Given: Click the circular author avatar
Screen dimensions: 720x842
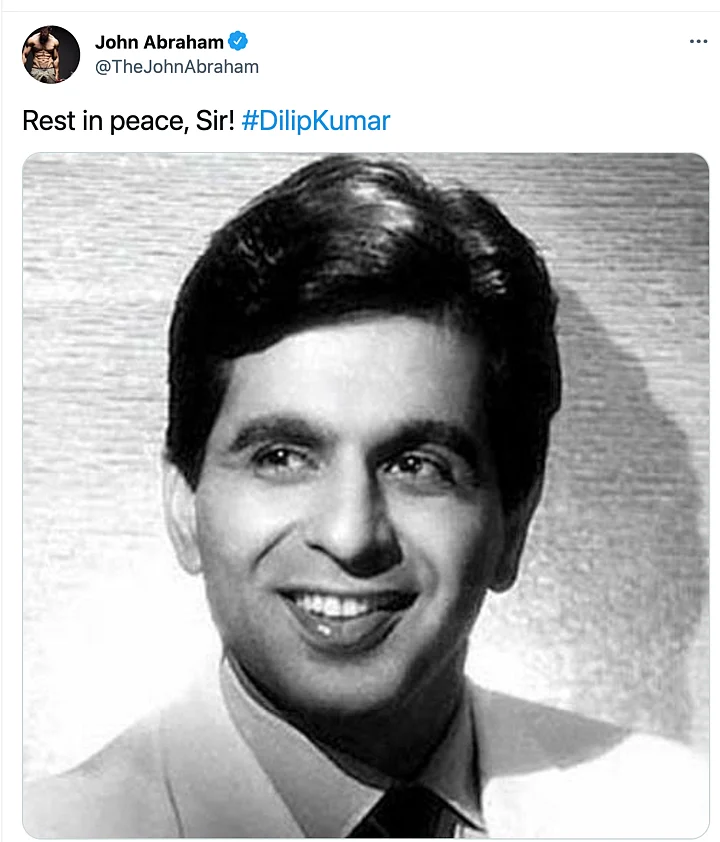Looking at the screenshot, I should click(x=51, y=54).
